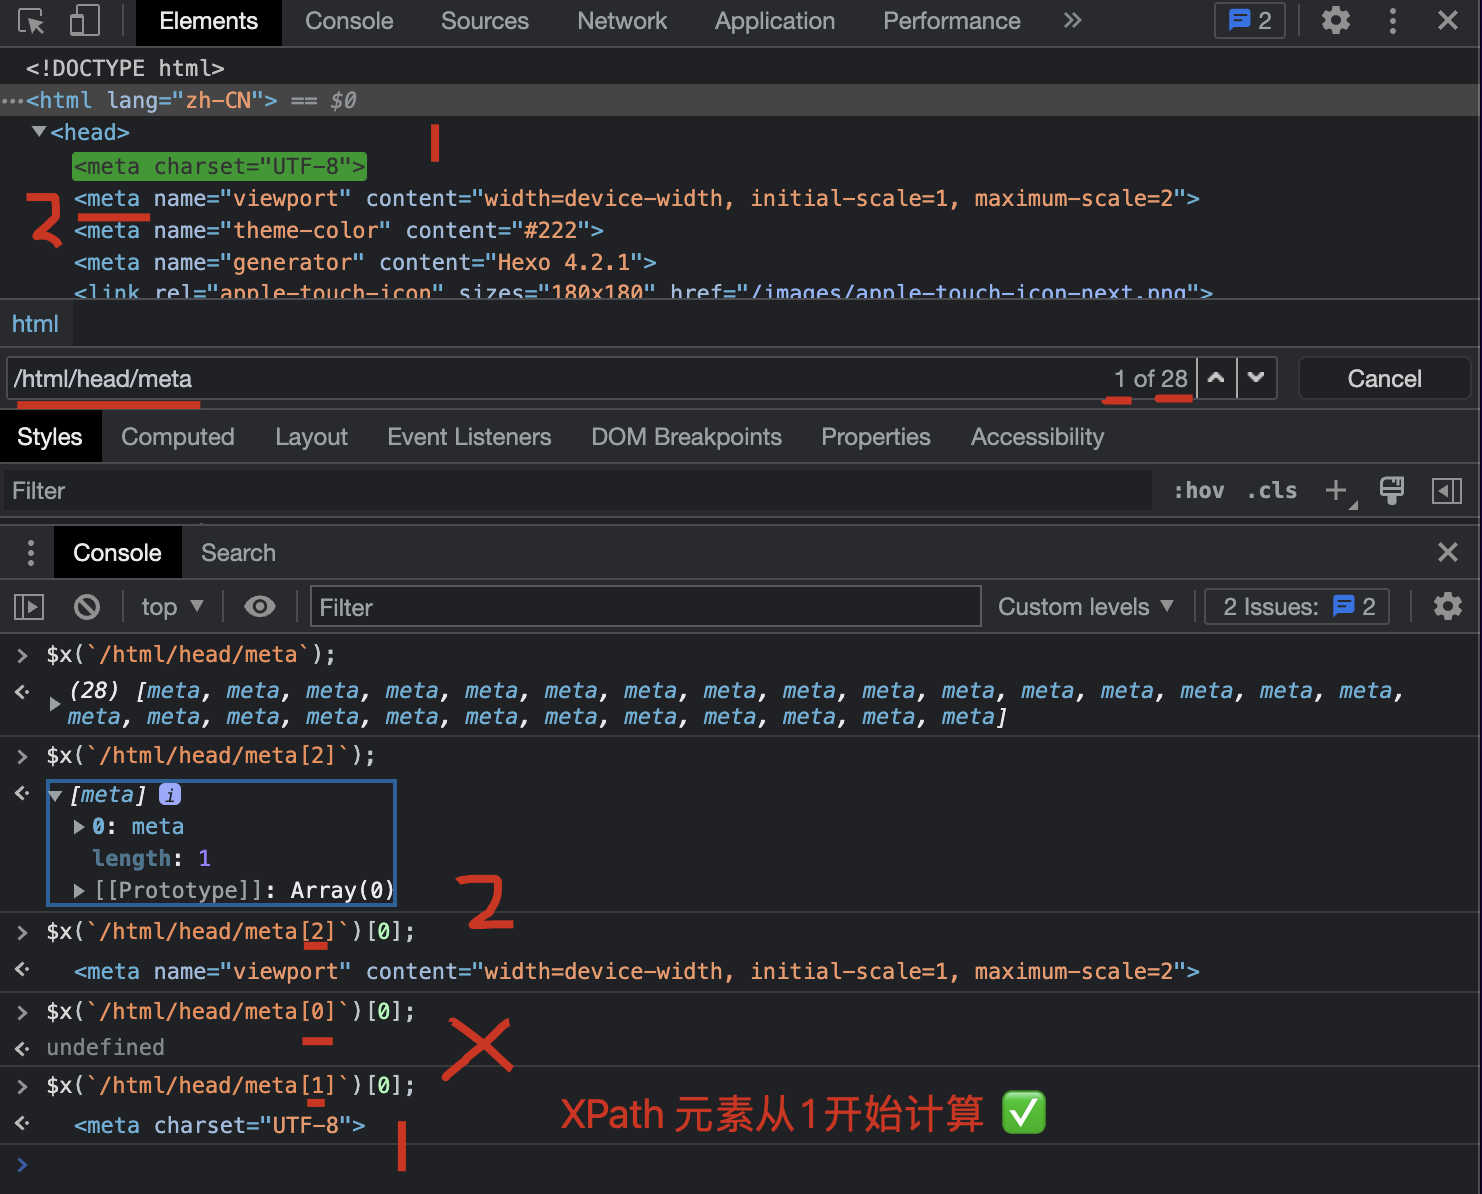Screen dimensions: 1482x1194
Task: Add a new style rule
Action: coord(1337,491)
